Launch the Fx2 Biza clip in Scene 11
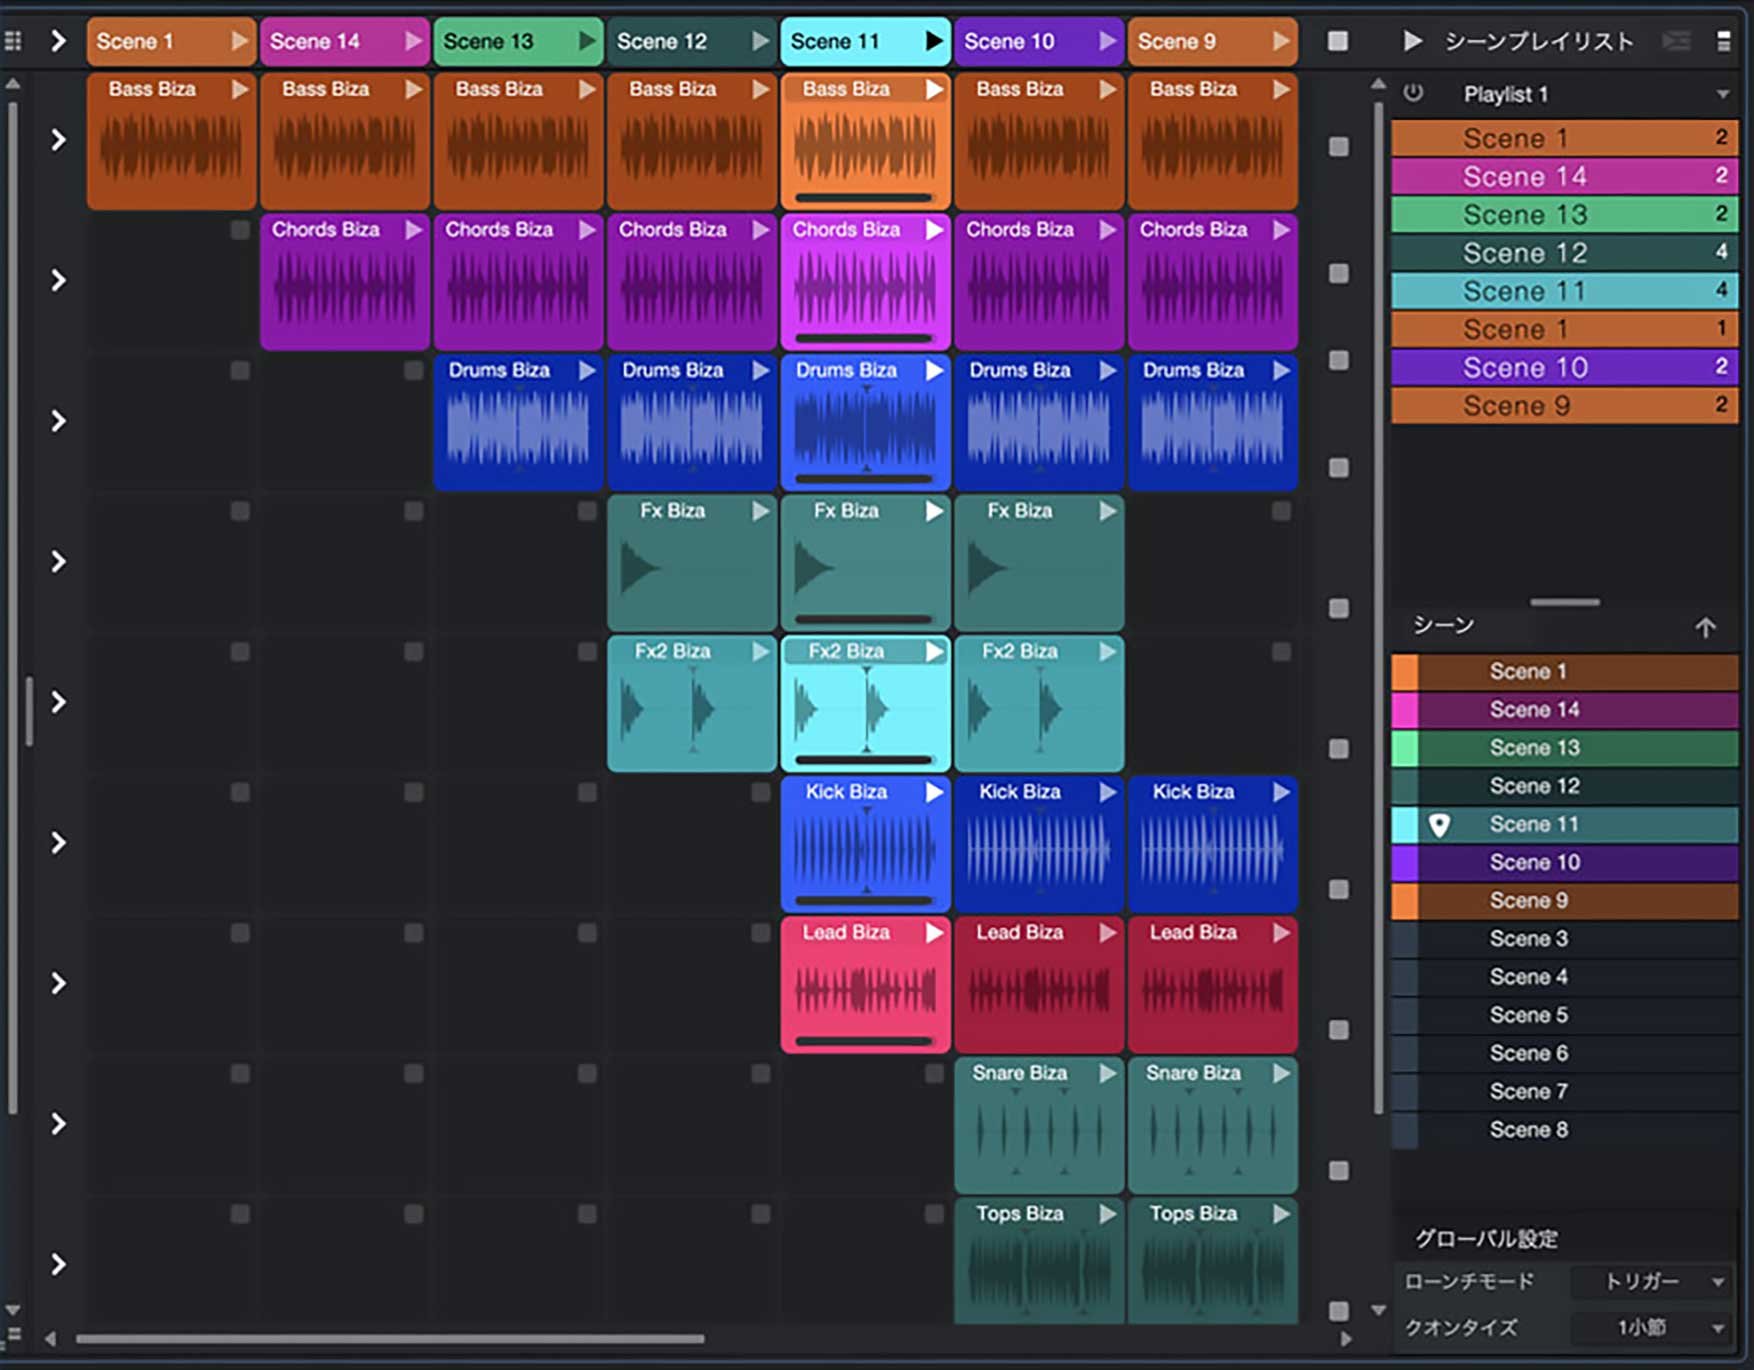The height and width of the screenshot is (1370, 1754). 935,651
